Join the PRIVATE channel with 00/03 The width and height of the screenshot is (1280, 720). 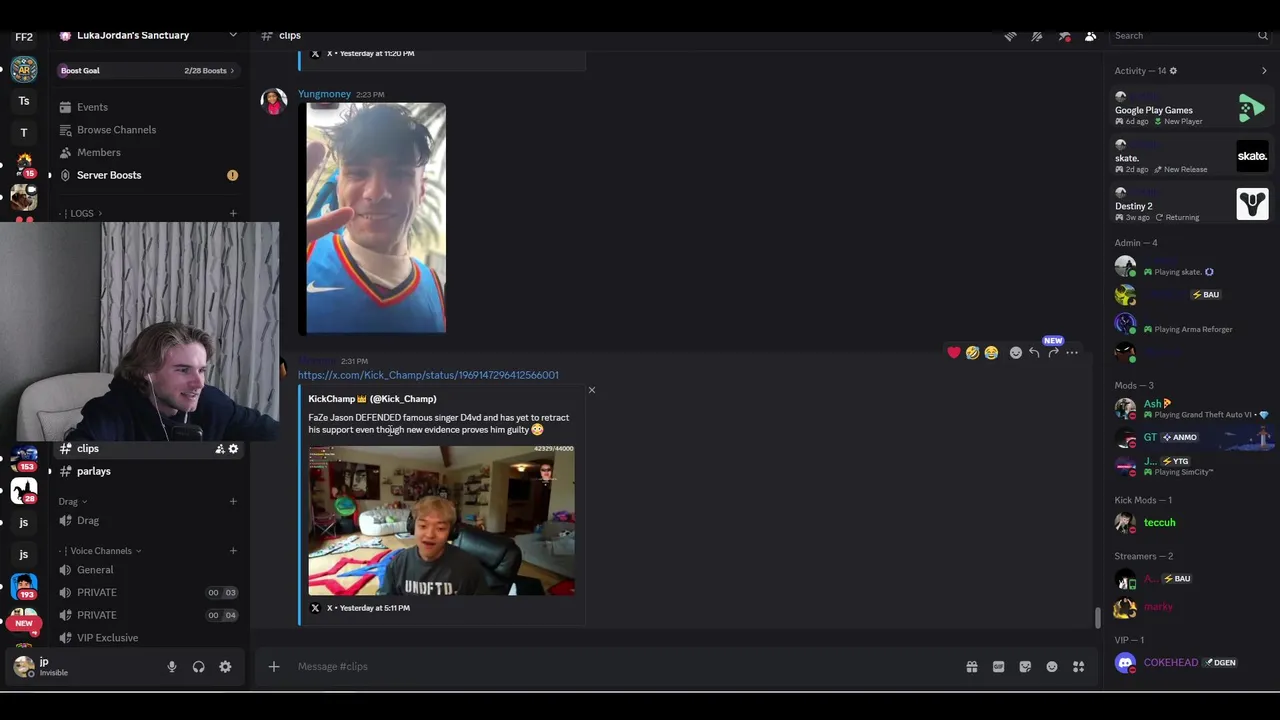(148, 592)
